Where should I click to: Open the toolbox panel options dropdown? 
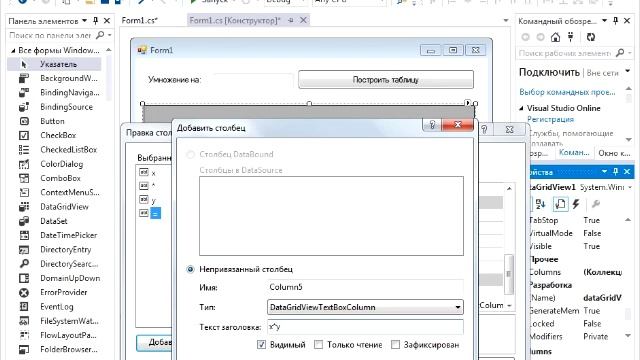84,20
